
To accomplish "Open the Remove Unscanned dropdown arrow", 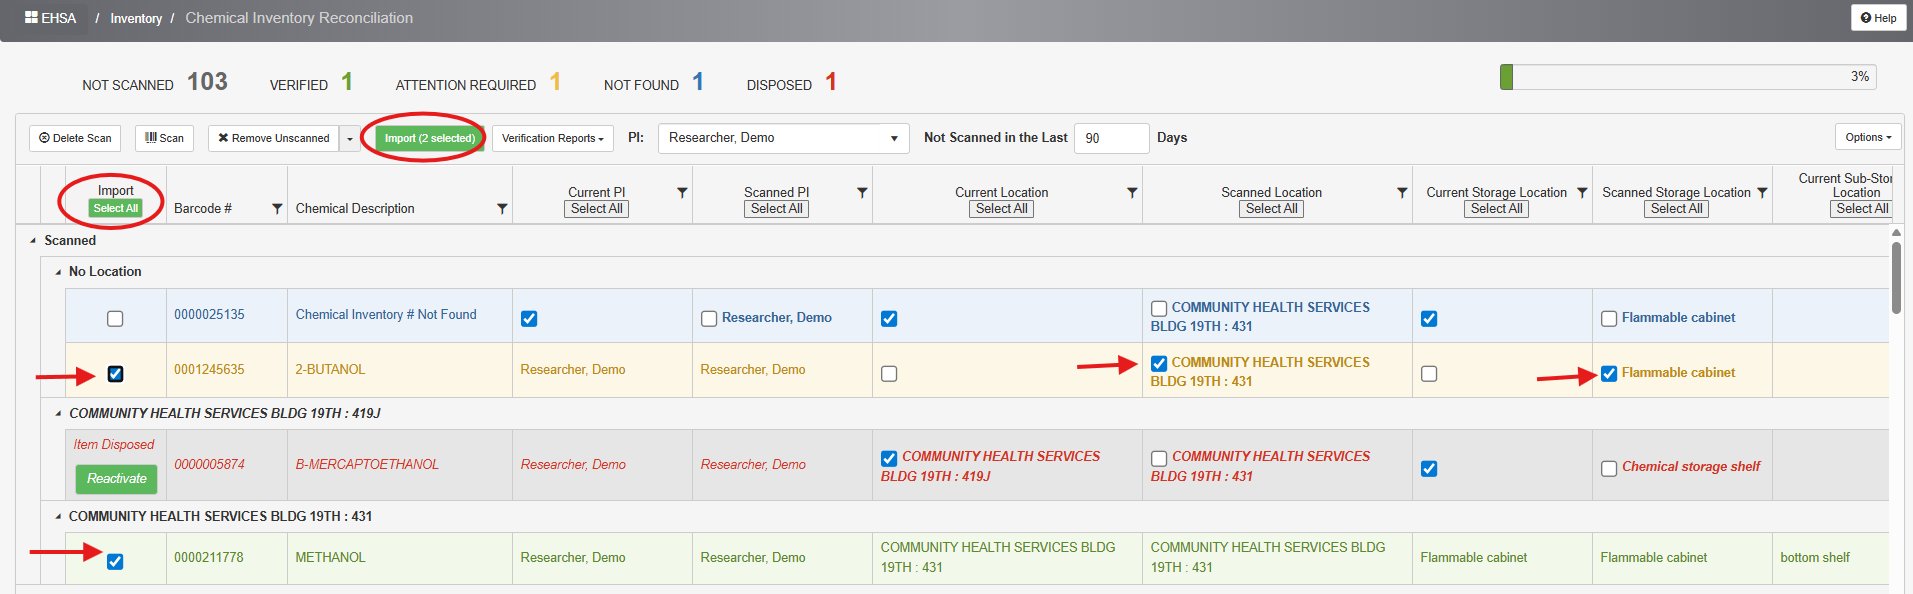I will tap(350, 138).
